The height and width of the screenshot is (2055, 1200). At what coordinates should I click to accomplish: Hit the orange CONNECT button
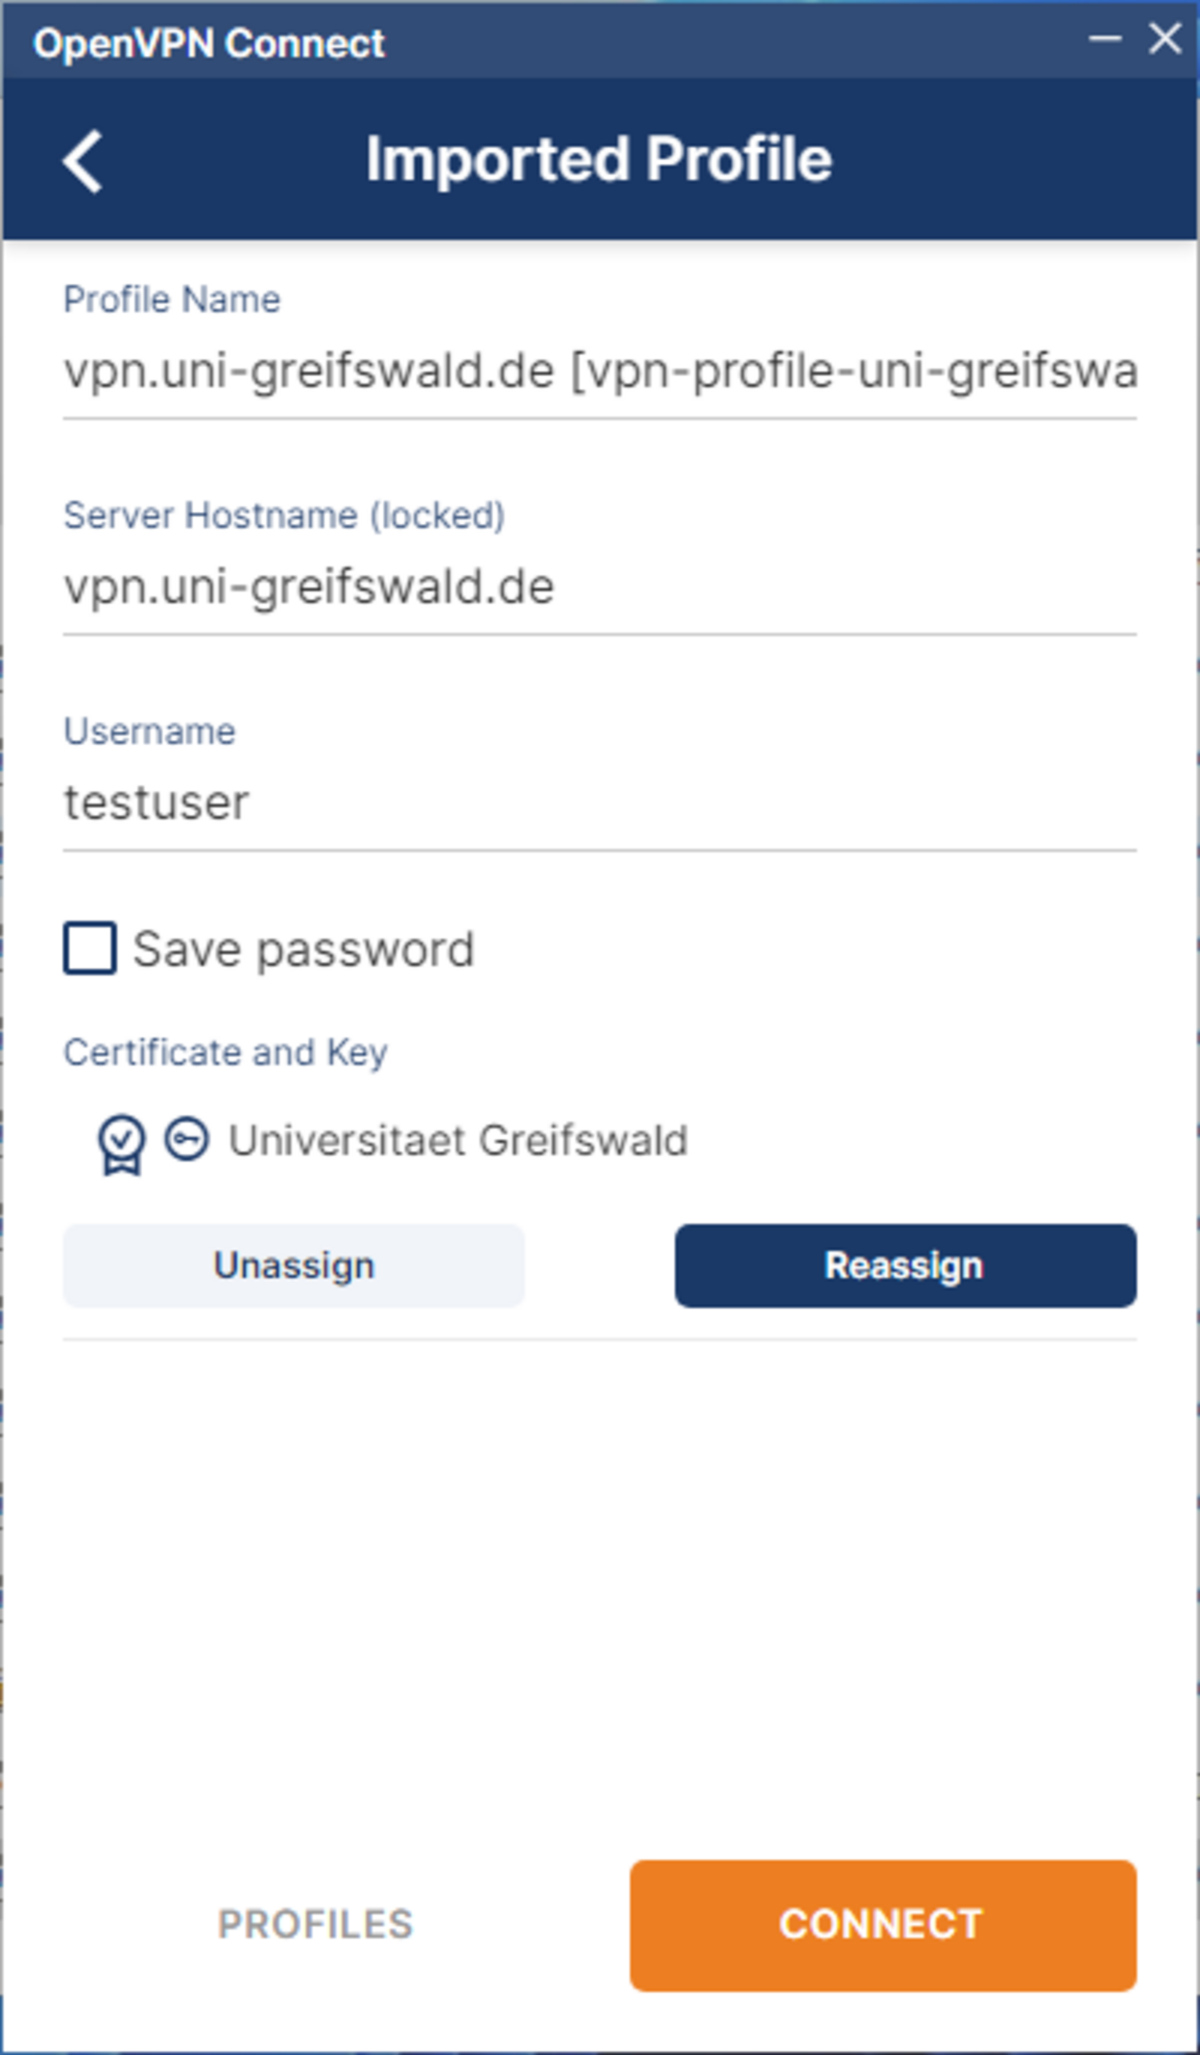[x=883, y=1925]
